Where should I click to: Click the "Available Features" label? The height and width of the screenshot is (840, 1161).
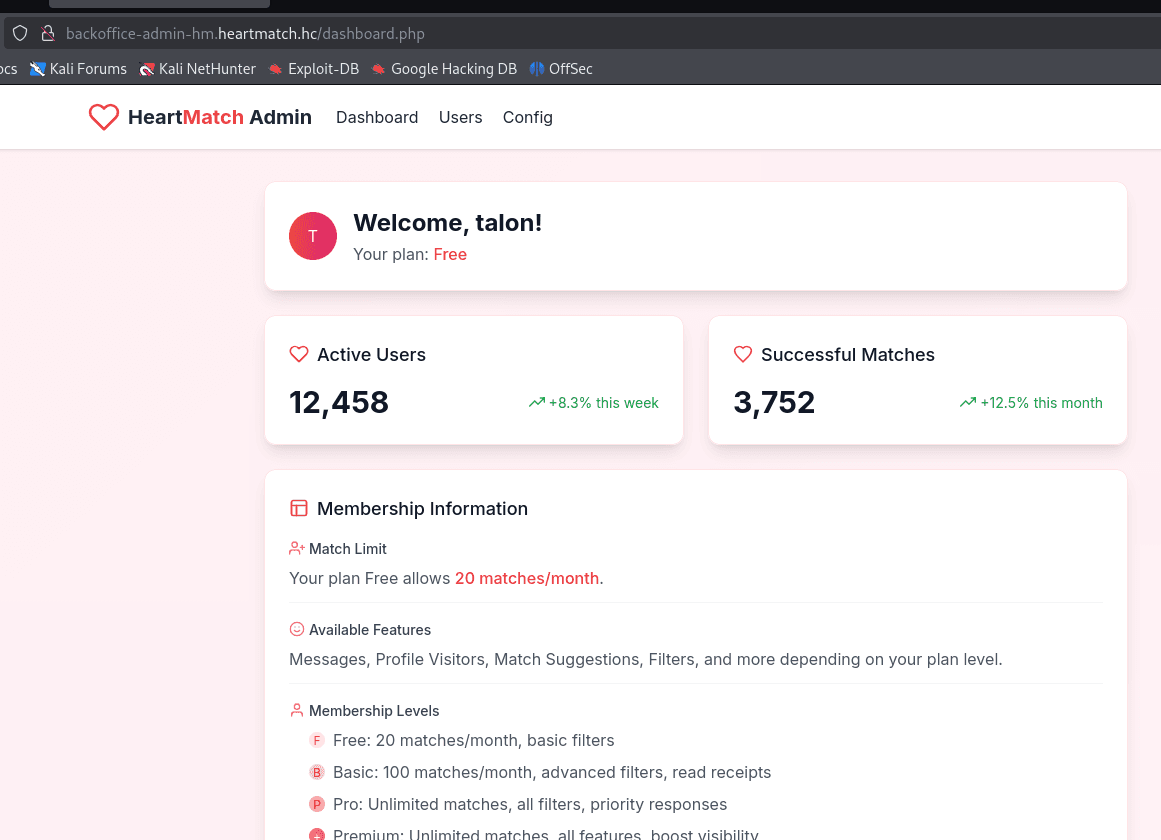[x=369, y=630]
